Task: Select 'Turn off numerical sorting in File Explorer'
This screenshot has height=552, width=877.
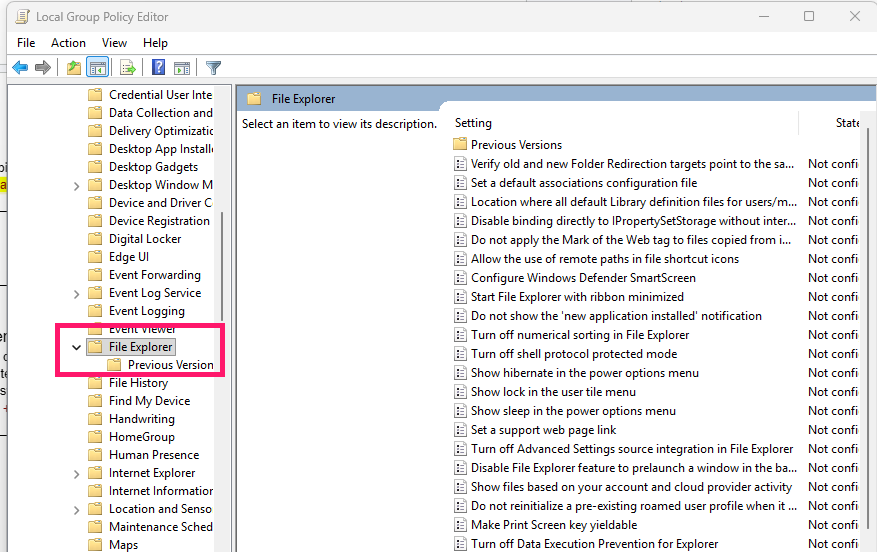Action: coord(580,335)
